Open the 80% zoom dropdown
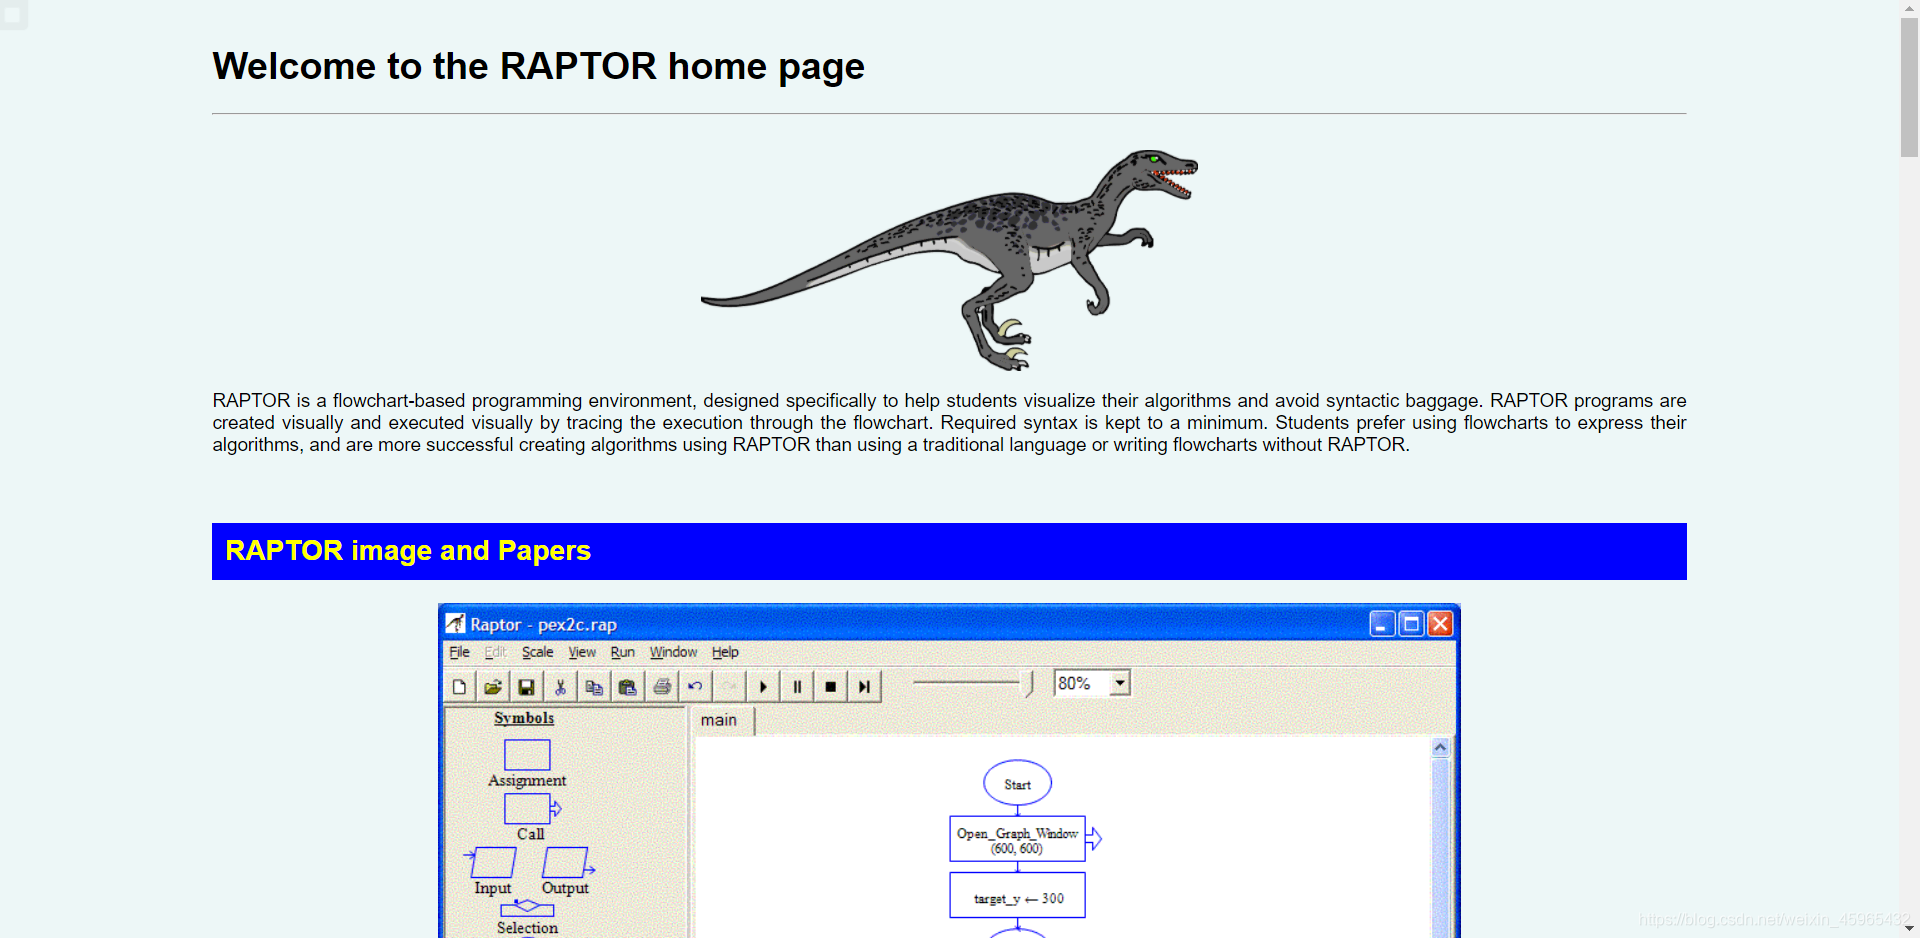Image resolution: width=1920 pixels, height=938 pixels. tap(1120, 683)
